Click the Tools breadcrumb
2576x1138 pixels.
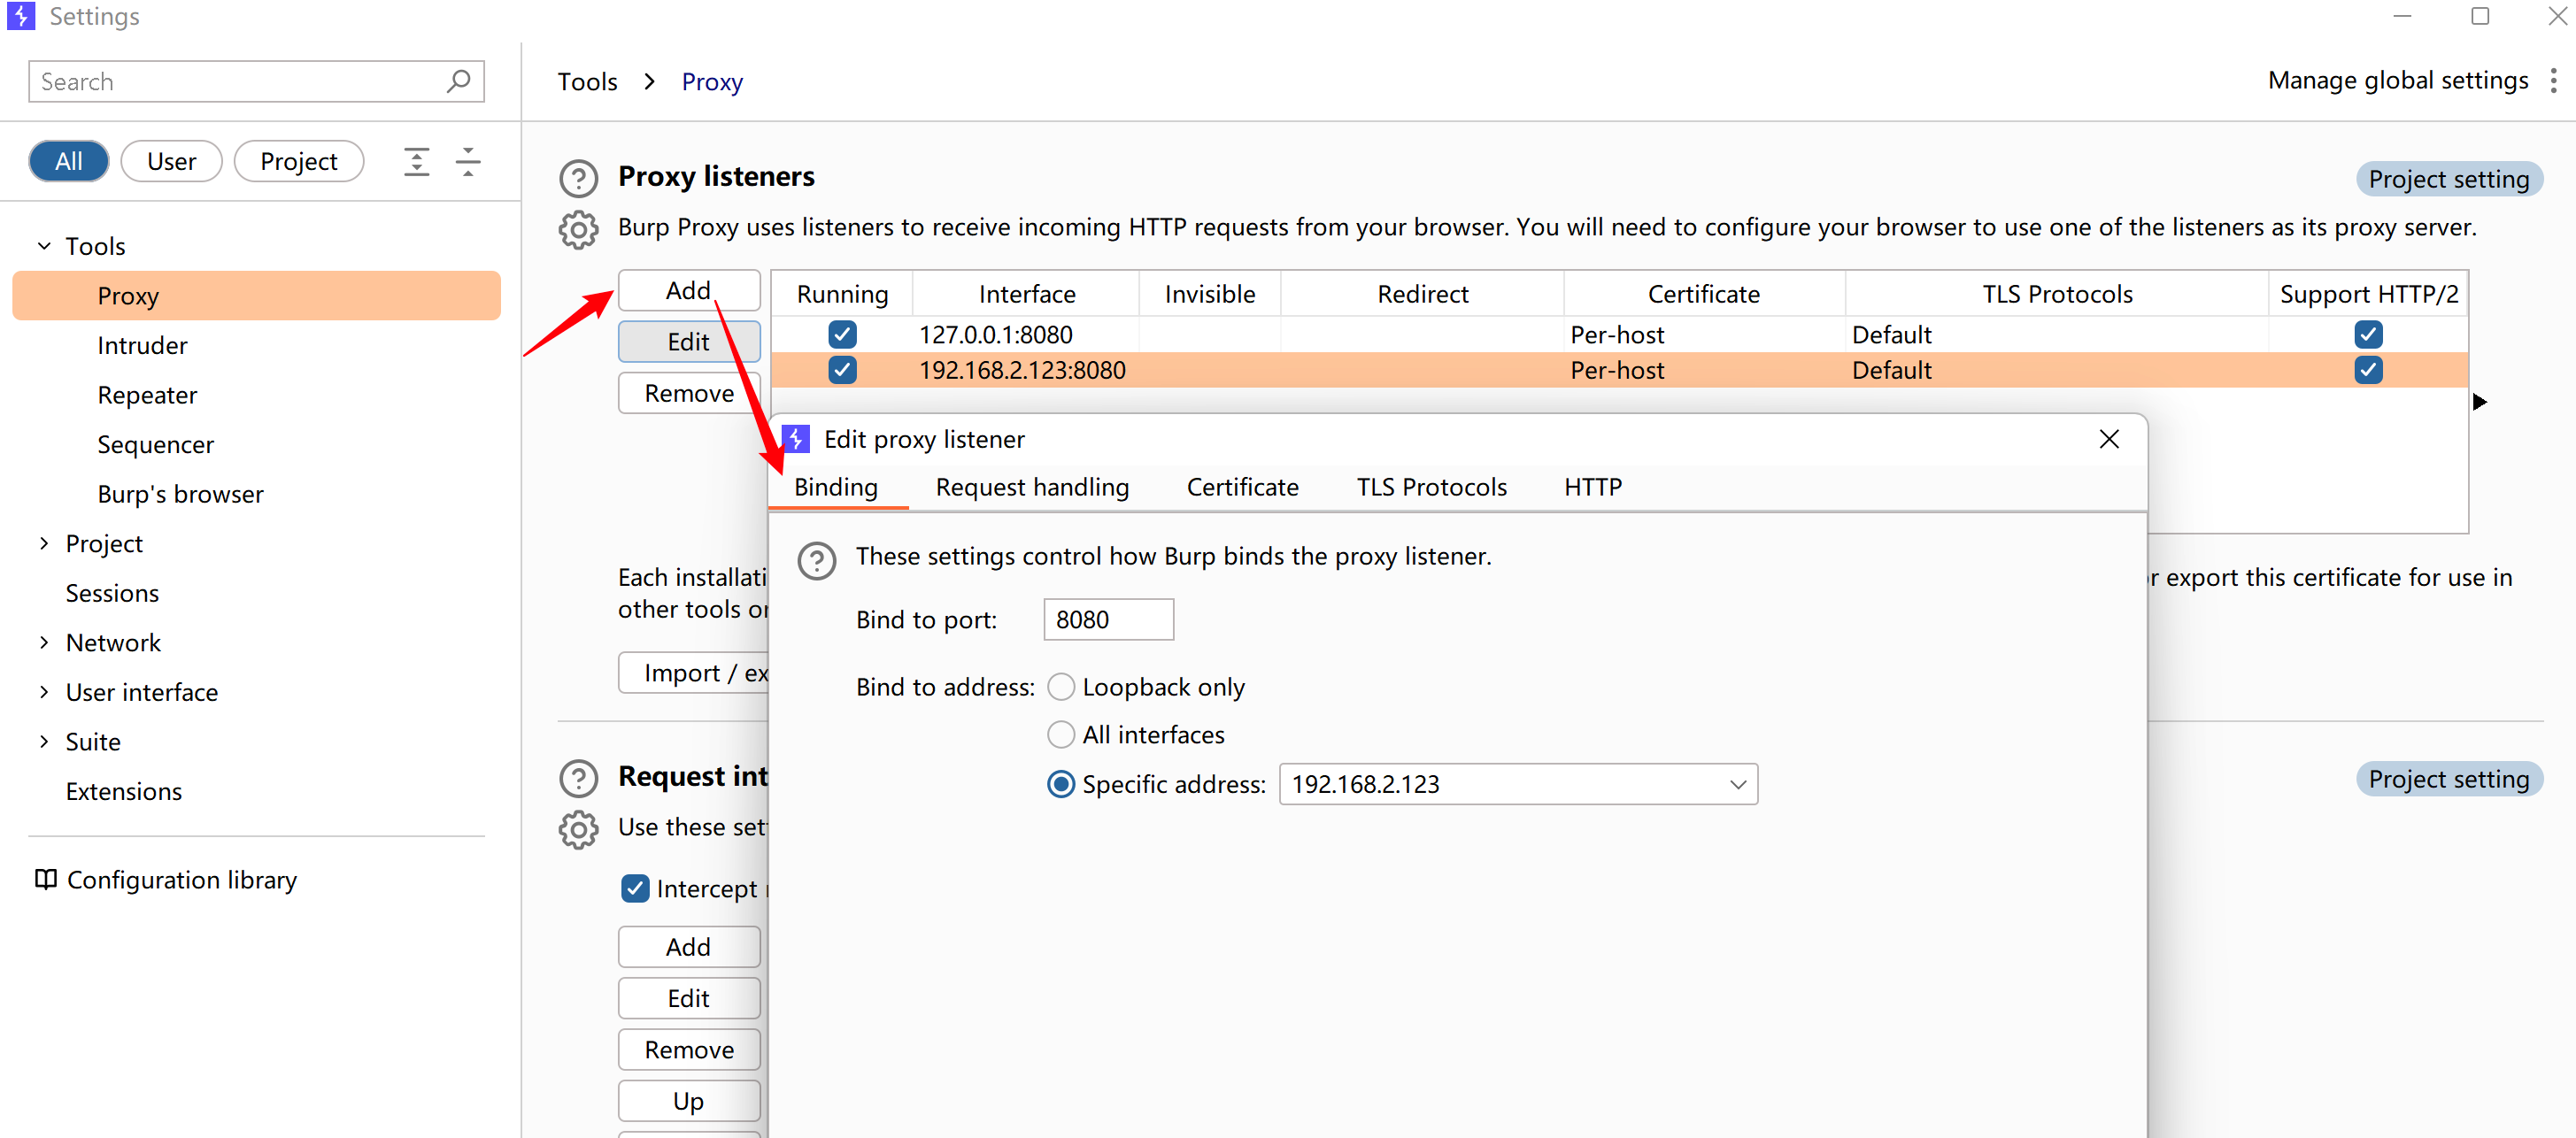(x=587, y=81)
